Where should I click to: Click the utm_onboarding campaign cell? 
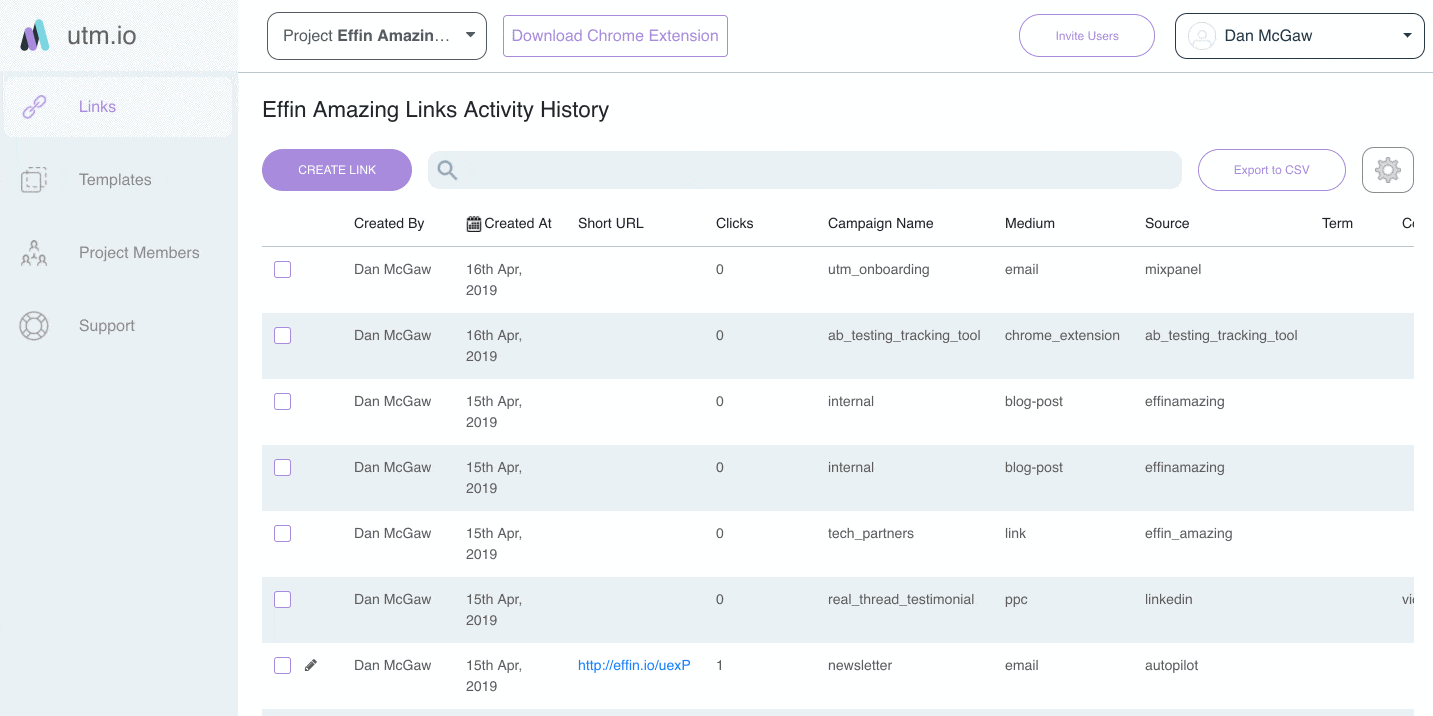click(x=879, y=269)
